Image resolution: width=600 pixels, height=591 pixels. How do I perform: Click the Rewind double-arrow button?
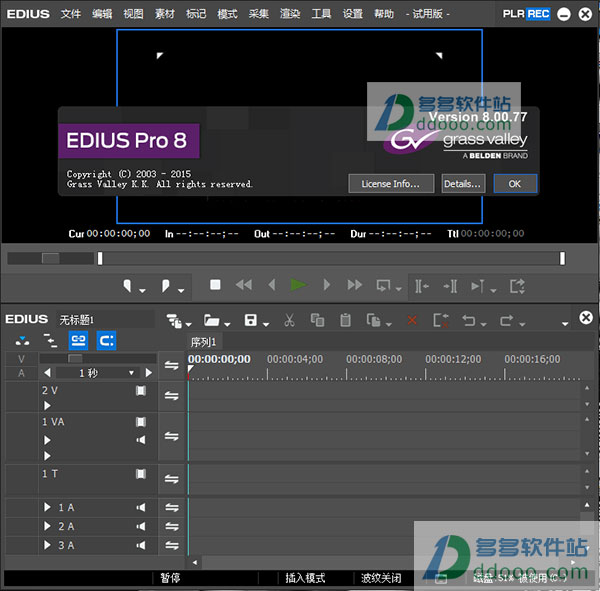(x=244, y=285)
